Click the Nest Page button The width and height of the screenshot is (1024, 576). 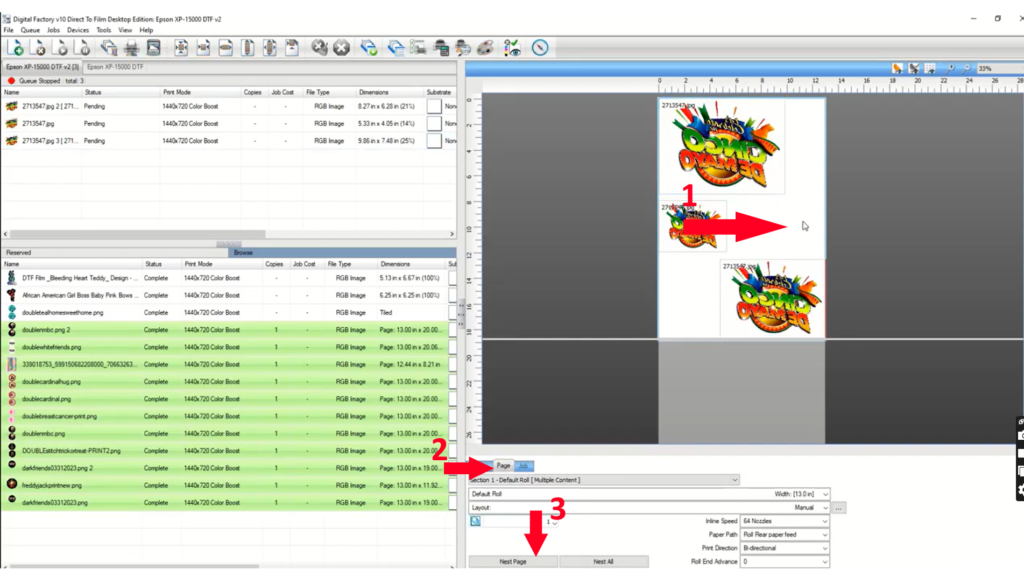coord(513,562)
